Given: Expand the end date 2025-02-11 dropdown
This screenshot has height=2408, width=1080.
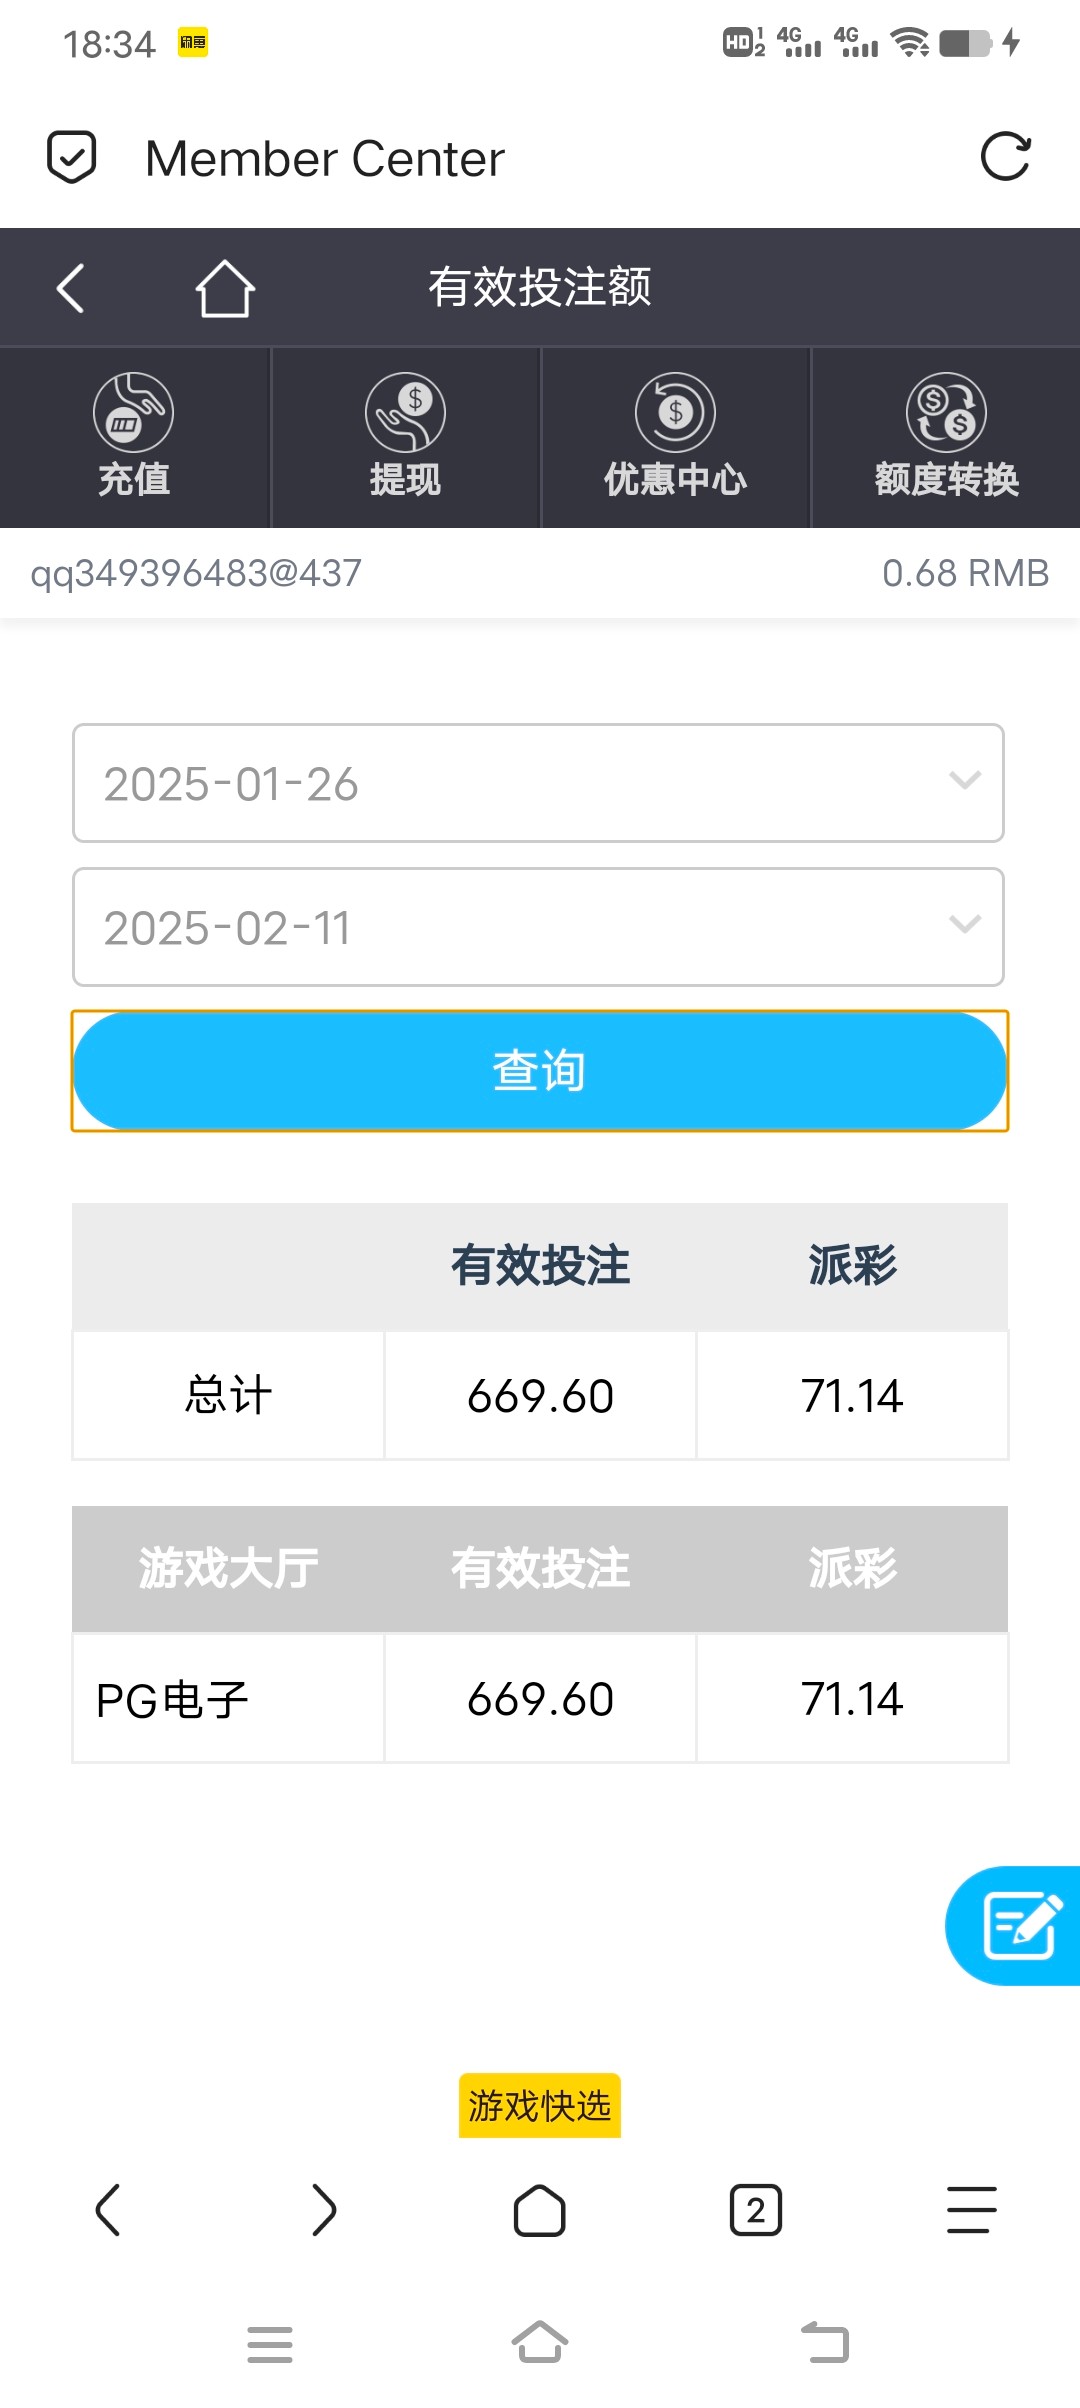Looking at the screenshot, I should (538, 927).
